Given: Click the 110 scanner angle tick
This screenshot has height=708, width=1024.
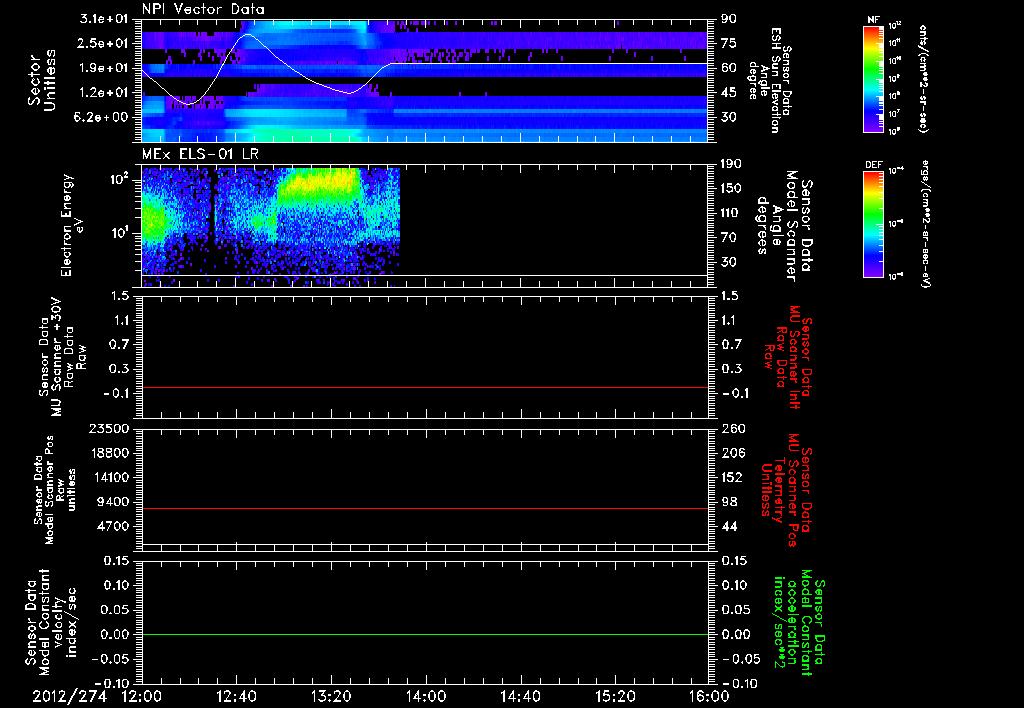Looking at the screenshot, I should click(732, 213).
